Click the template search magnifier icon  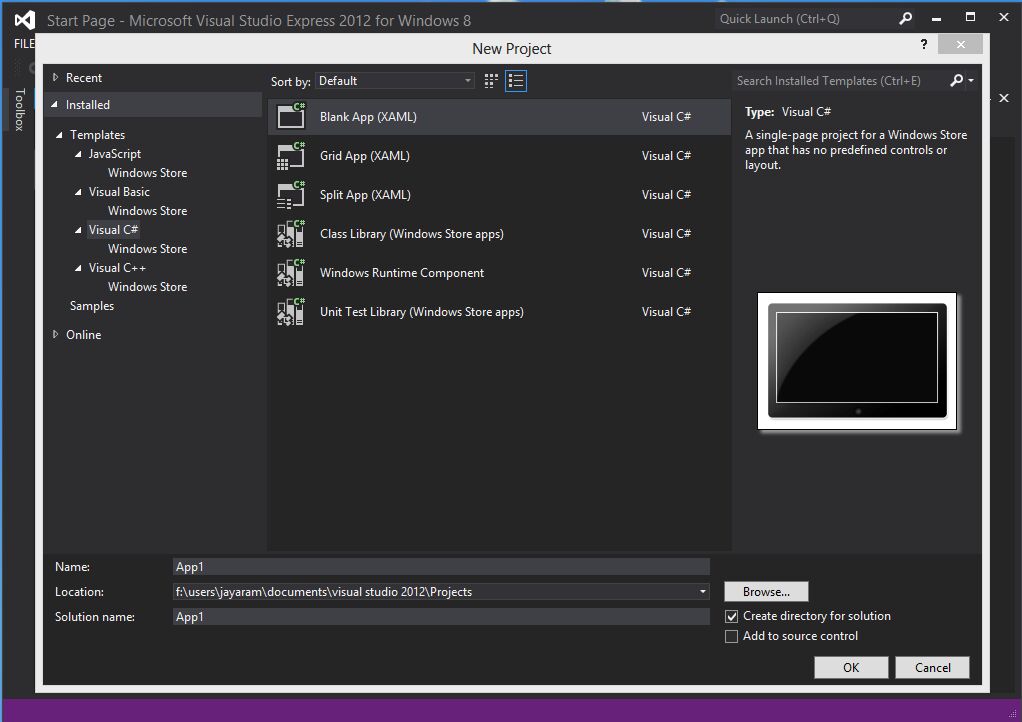click(956, 80)
